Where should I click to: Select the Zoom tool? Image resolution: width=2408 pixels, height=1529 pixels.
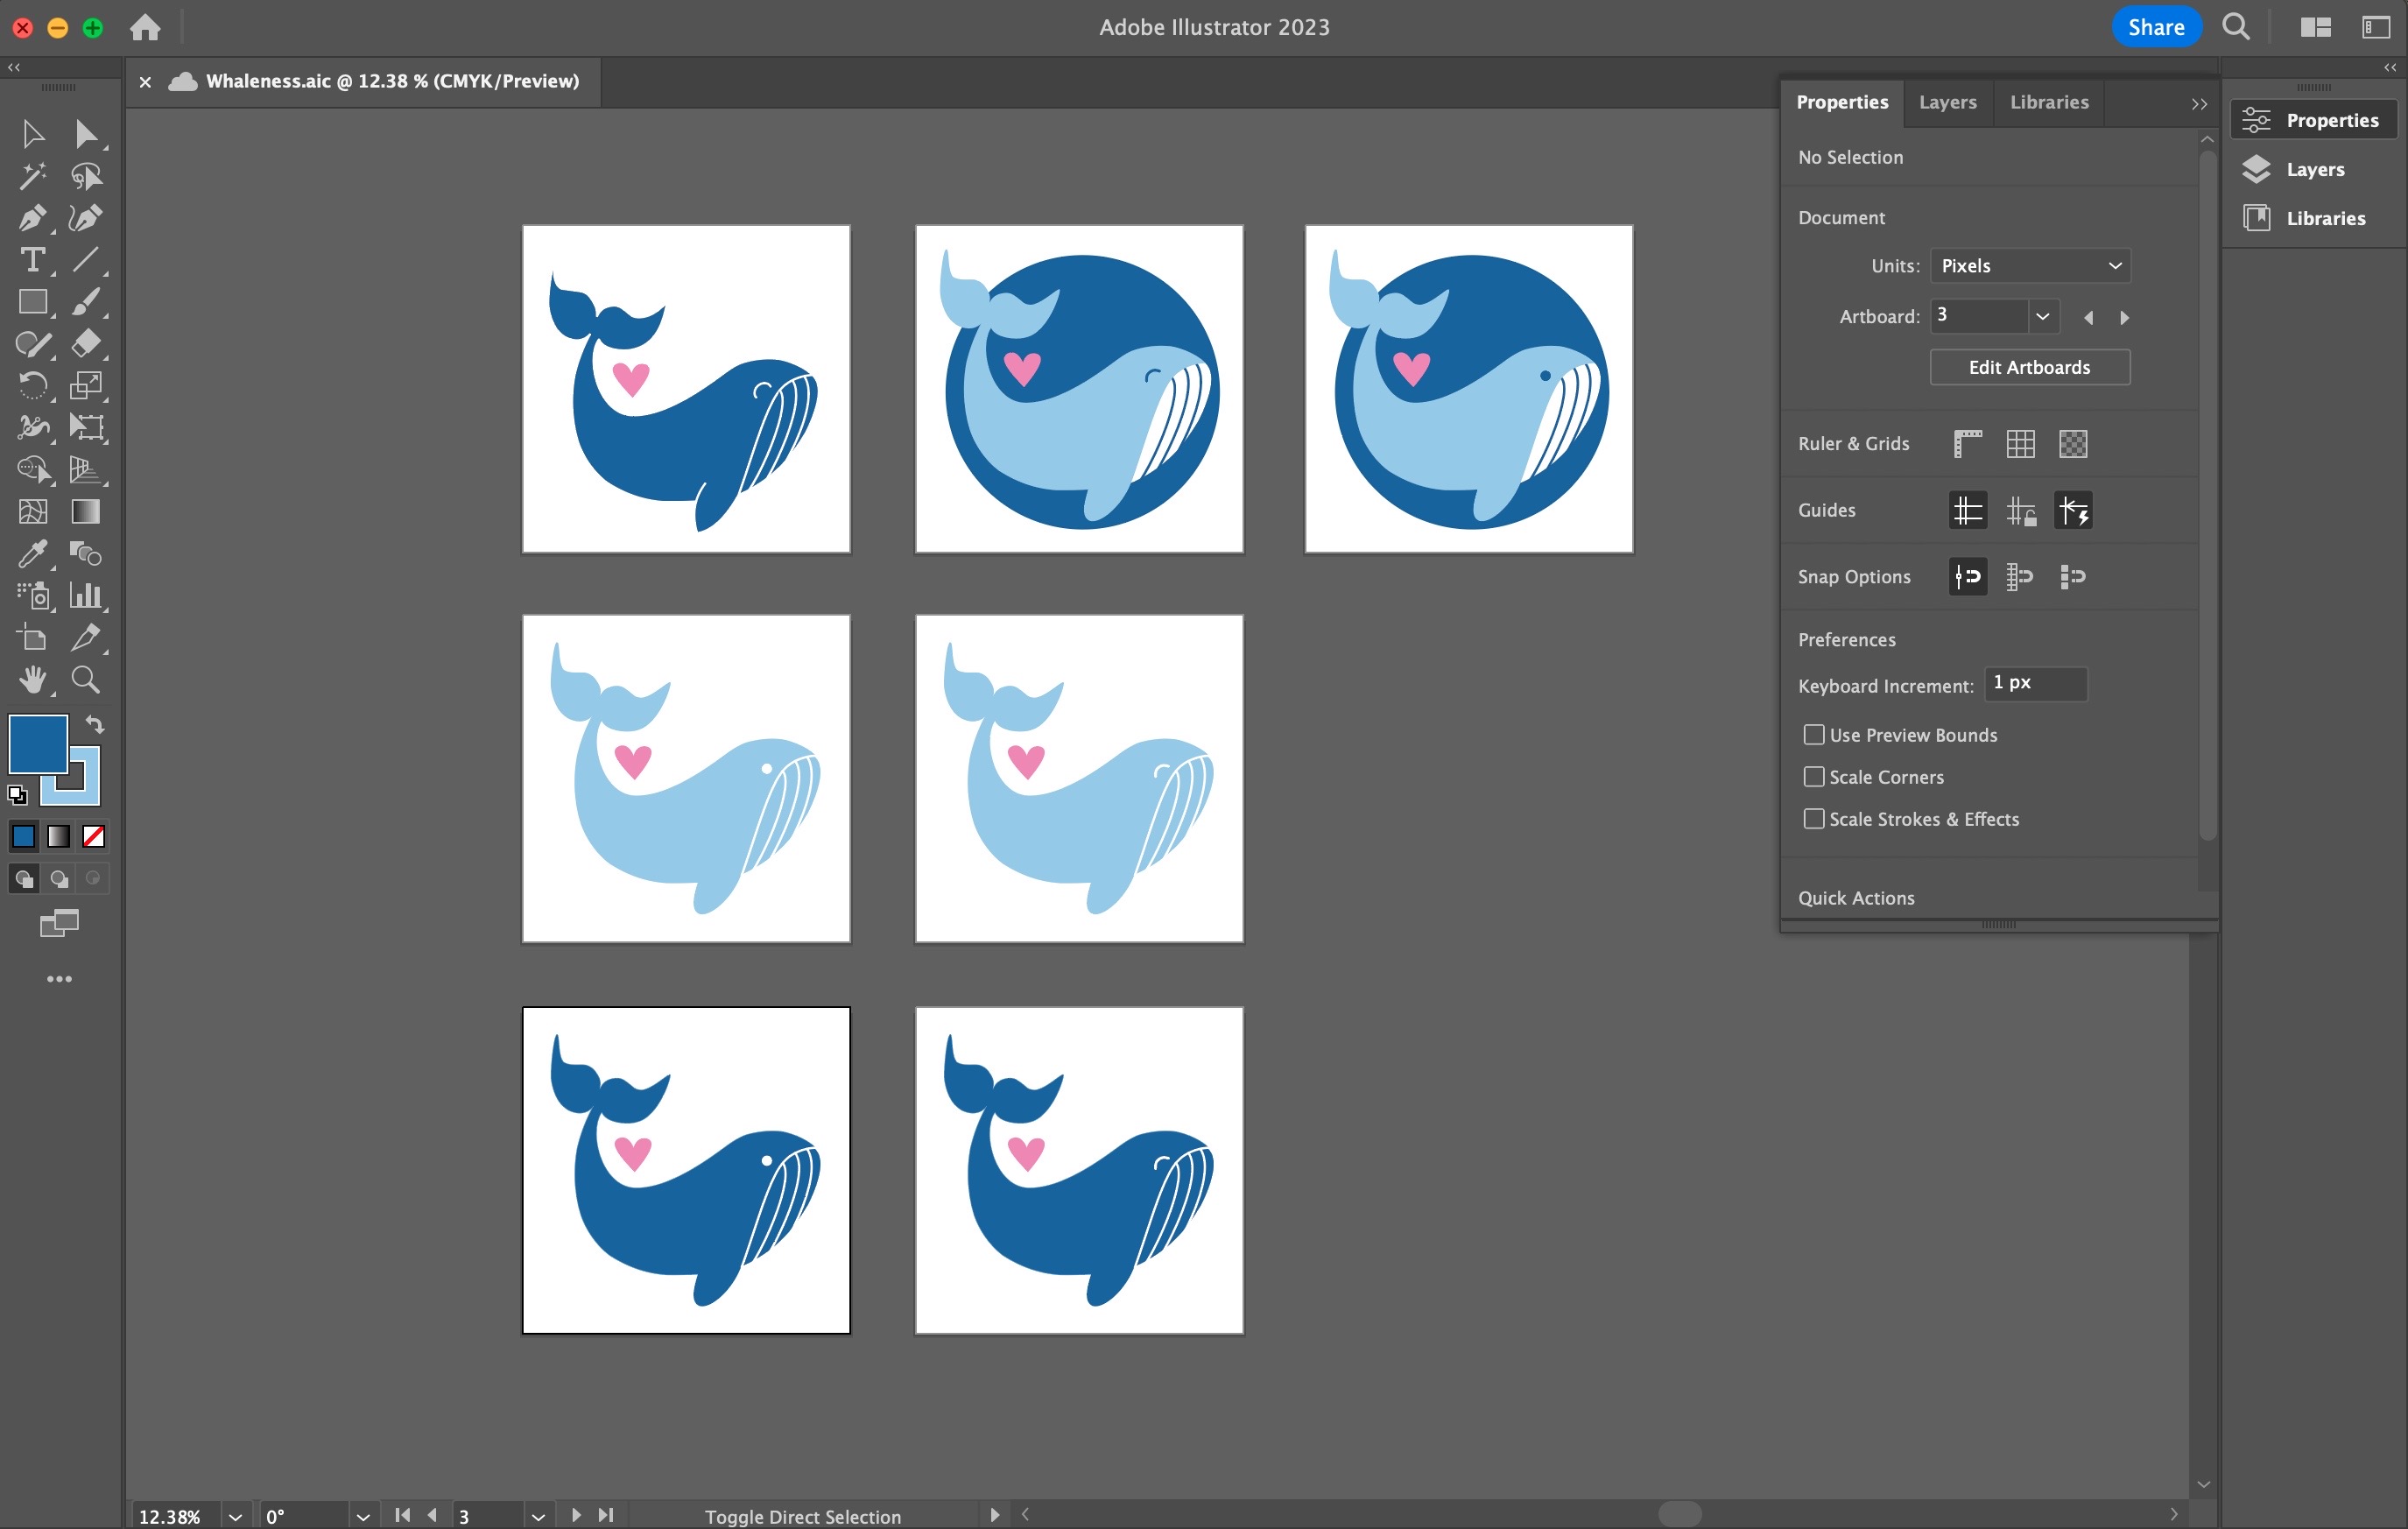(x=85, y=680)
